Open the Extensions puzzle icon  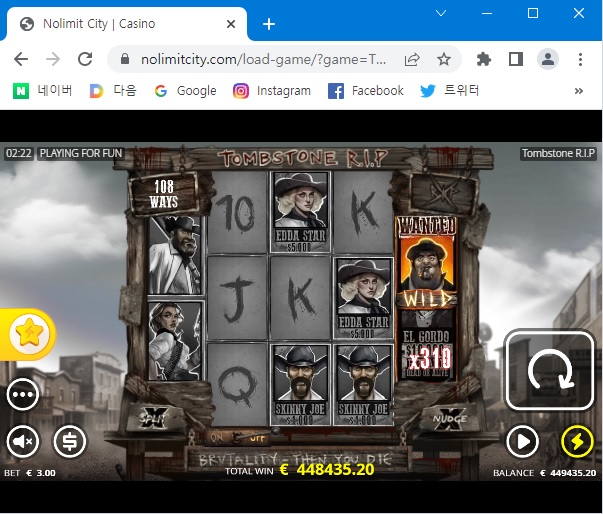pyautogui.click(x=483, y=59)
